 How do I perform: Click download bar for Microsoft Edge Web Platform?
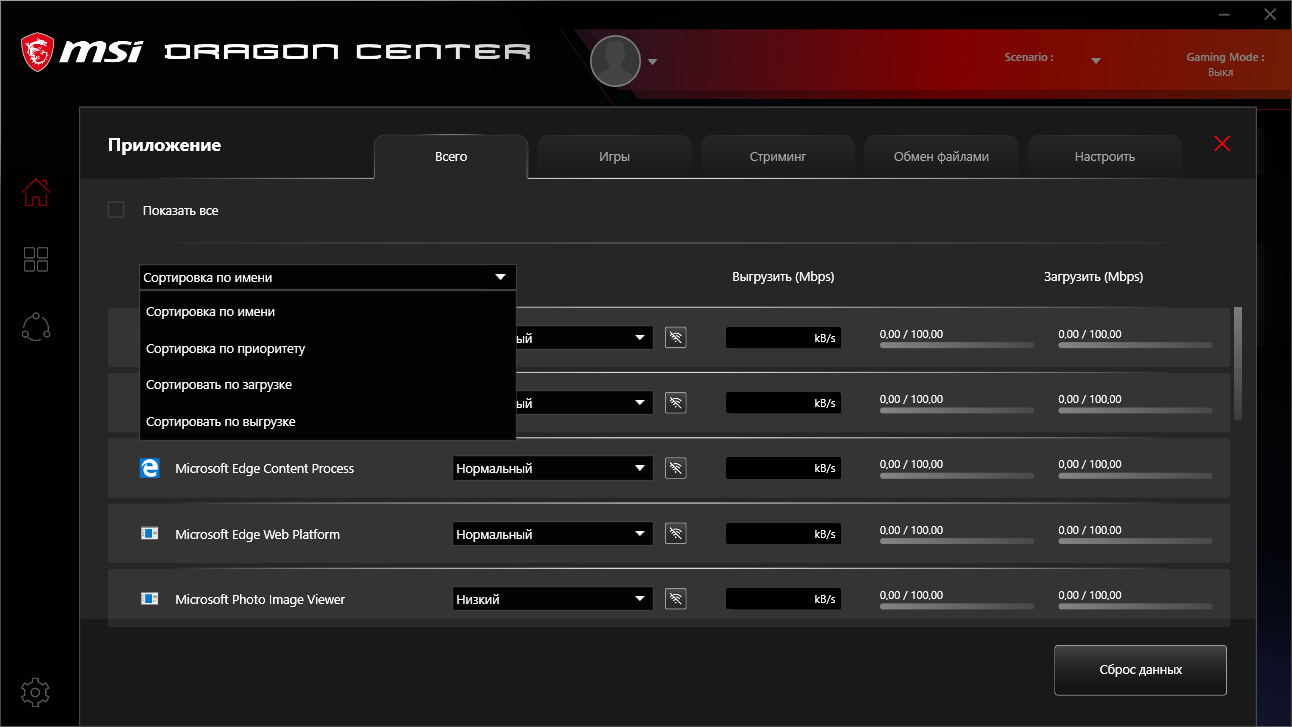(1136, 541)
